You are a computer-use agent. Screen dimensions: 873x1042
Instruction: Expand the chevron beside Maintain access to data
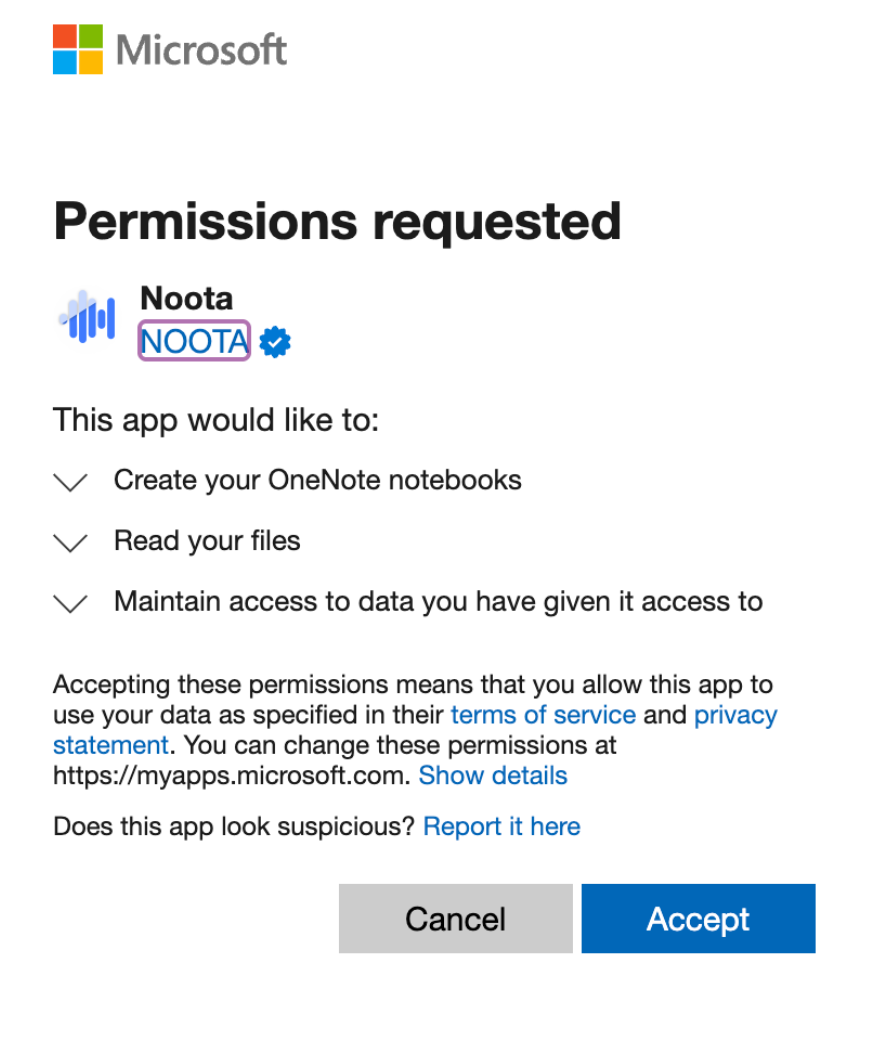click(x=70, y=604)
